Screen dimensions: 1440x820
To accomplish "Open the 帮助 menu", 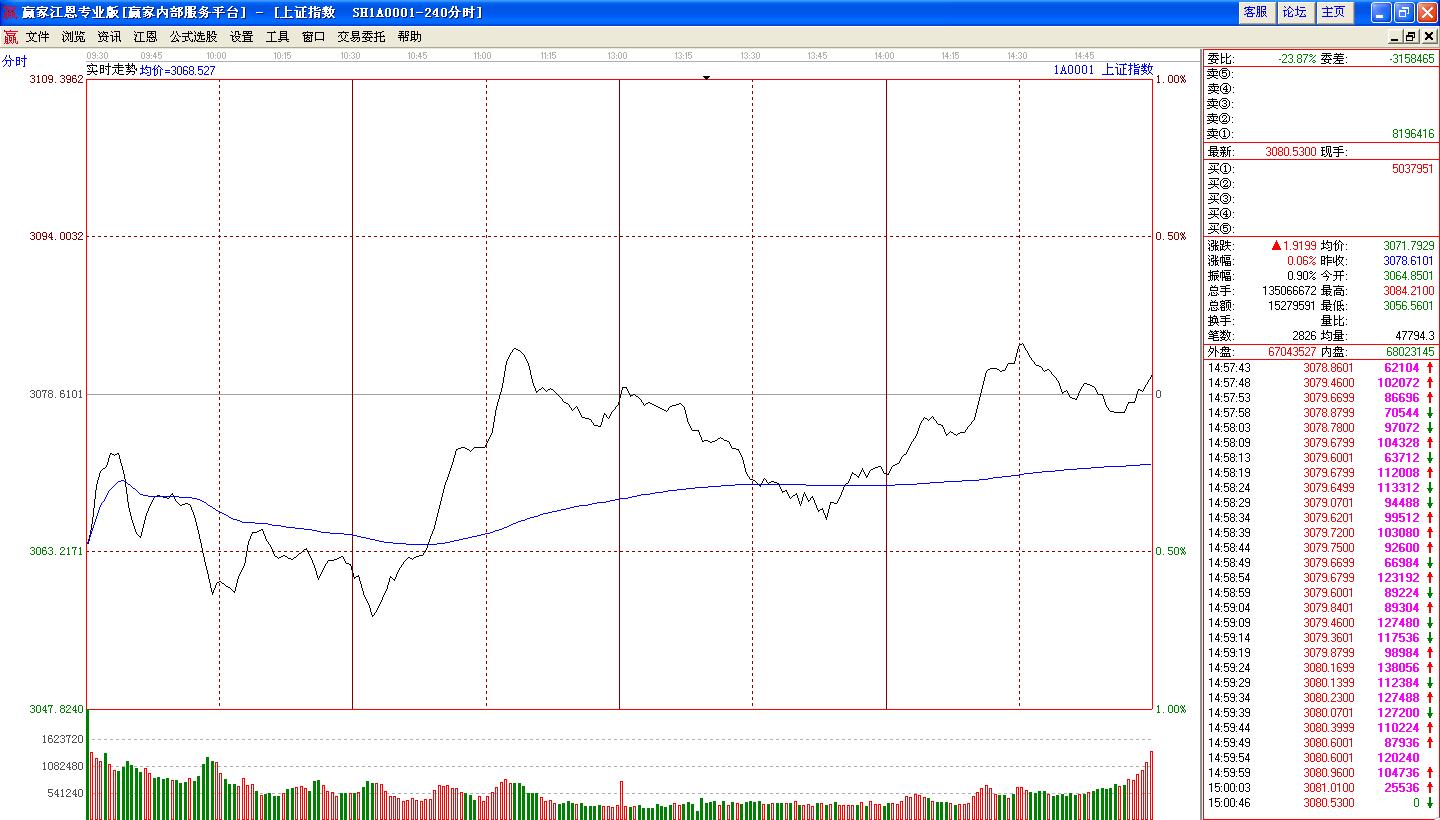I will tap(410, 37).
